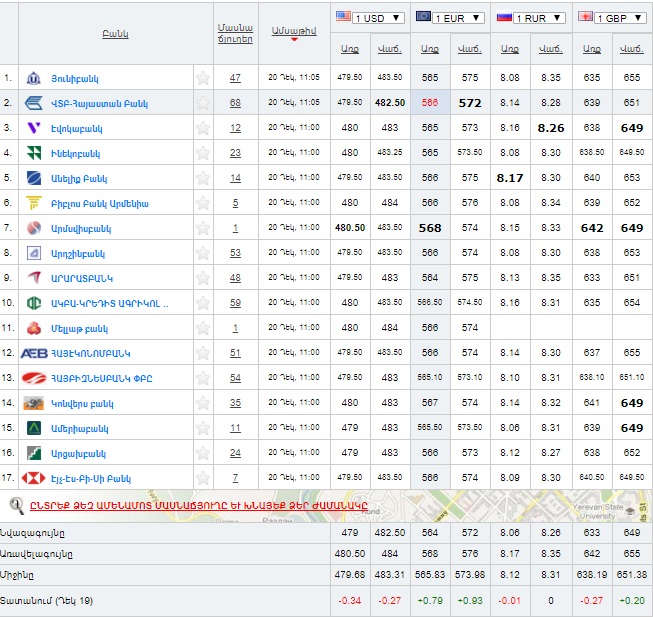Toggle favorite star for VTB-Armenia Bank
This screenshot has height=617, width=653.
(x=203, y=103)
